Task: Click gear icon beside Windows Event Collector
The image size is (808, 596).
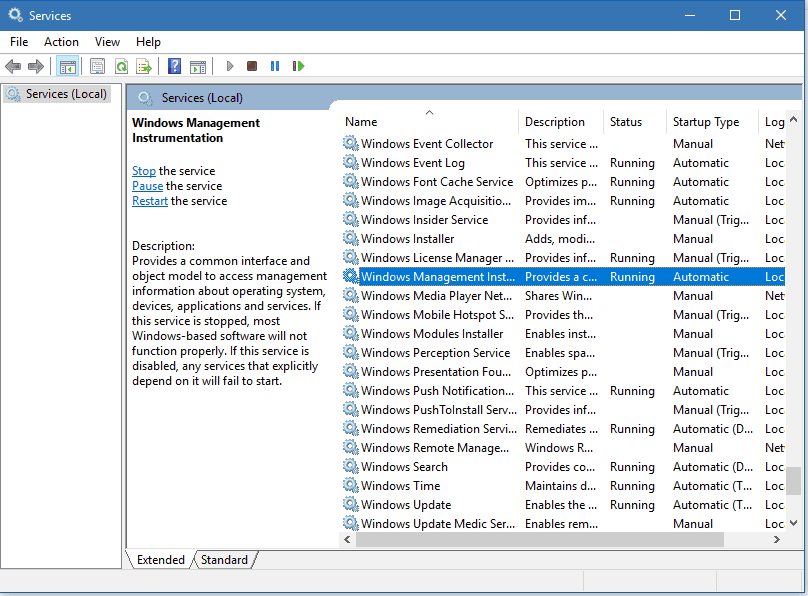Action: click(350, 143)
